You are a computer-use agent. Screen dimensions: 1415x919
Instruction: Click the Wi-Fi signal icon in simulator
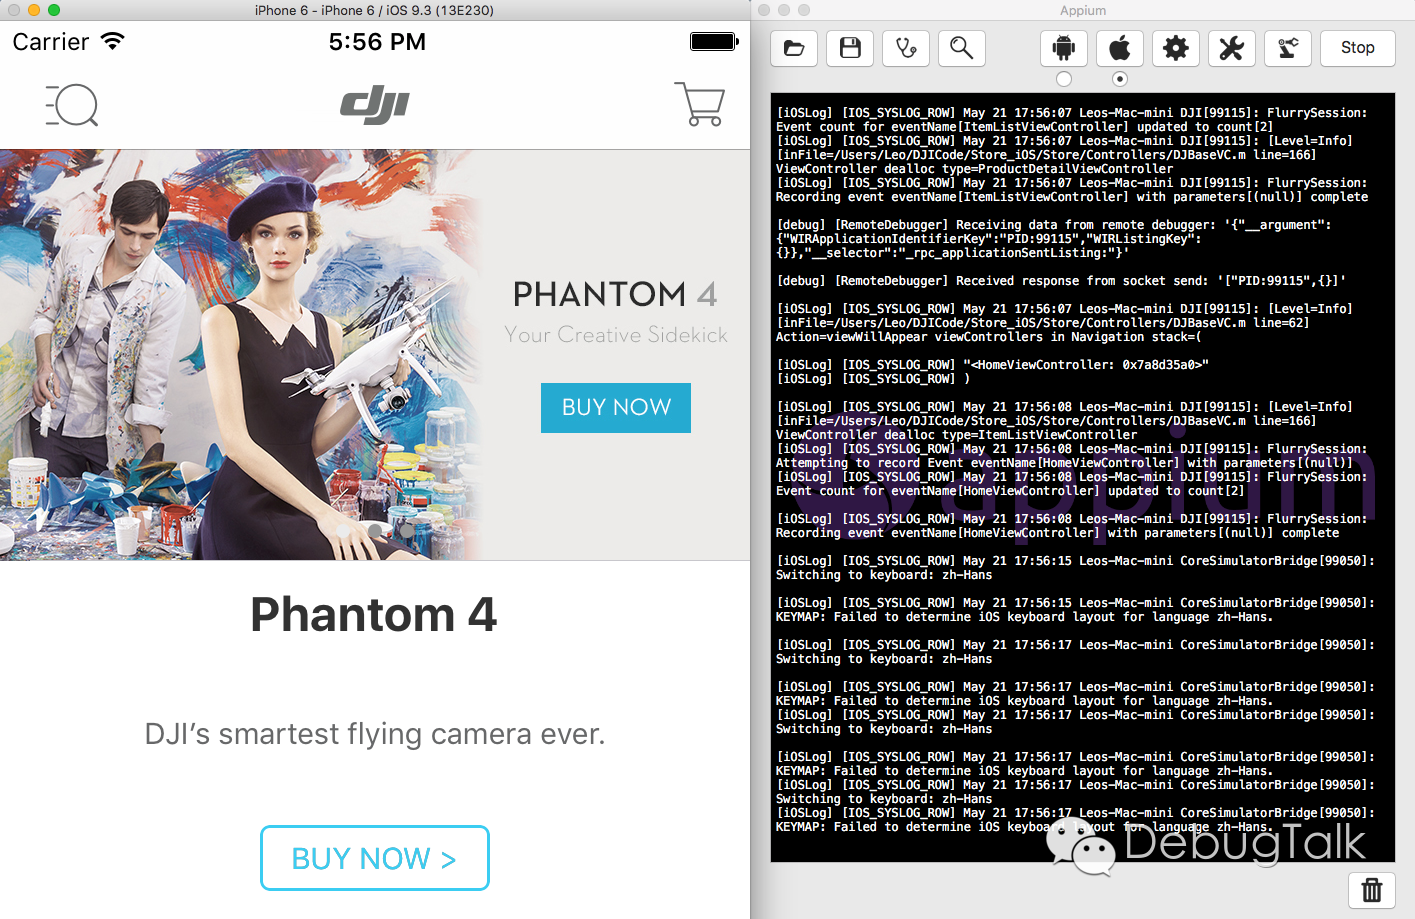coord(113,41)
